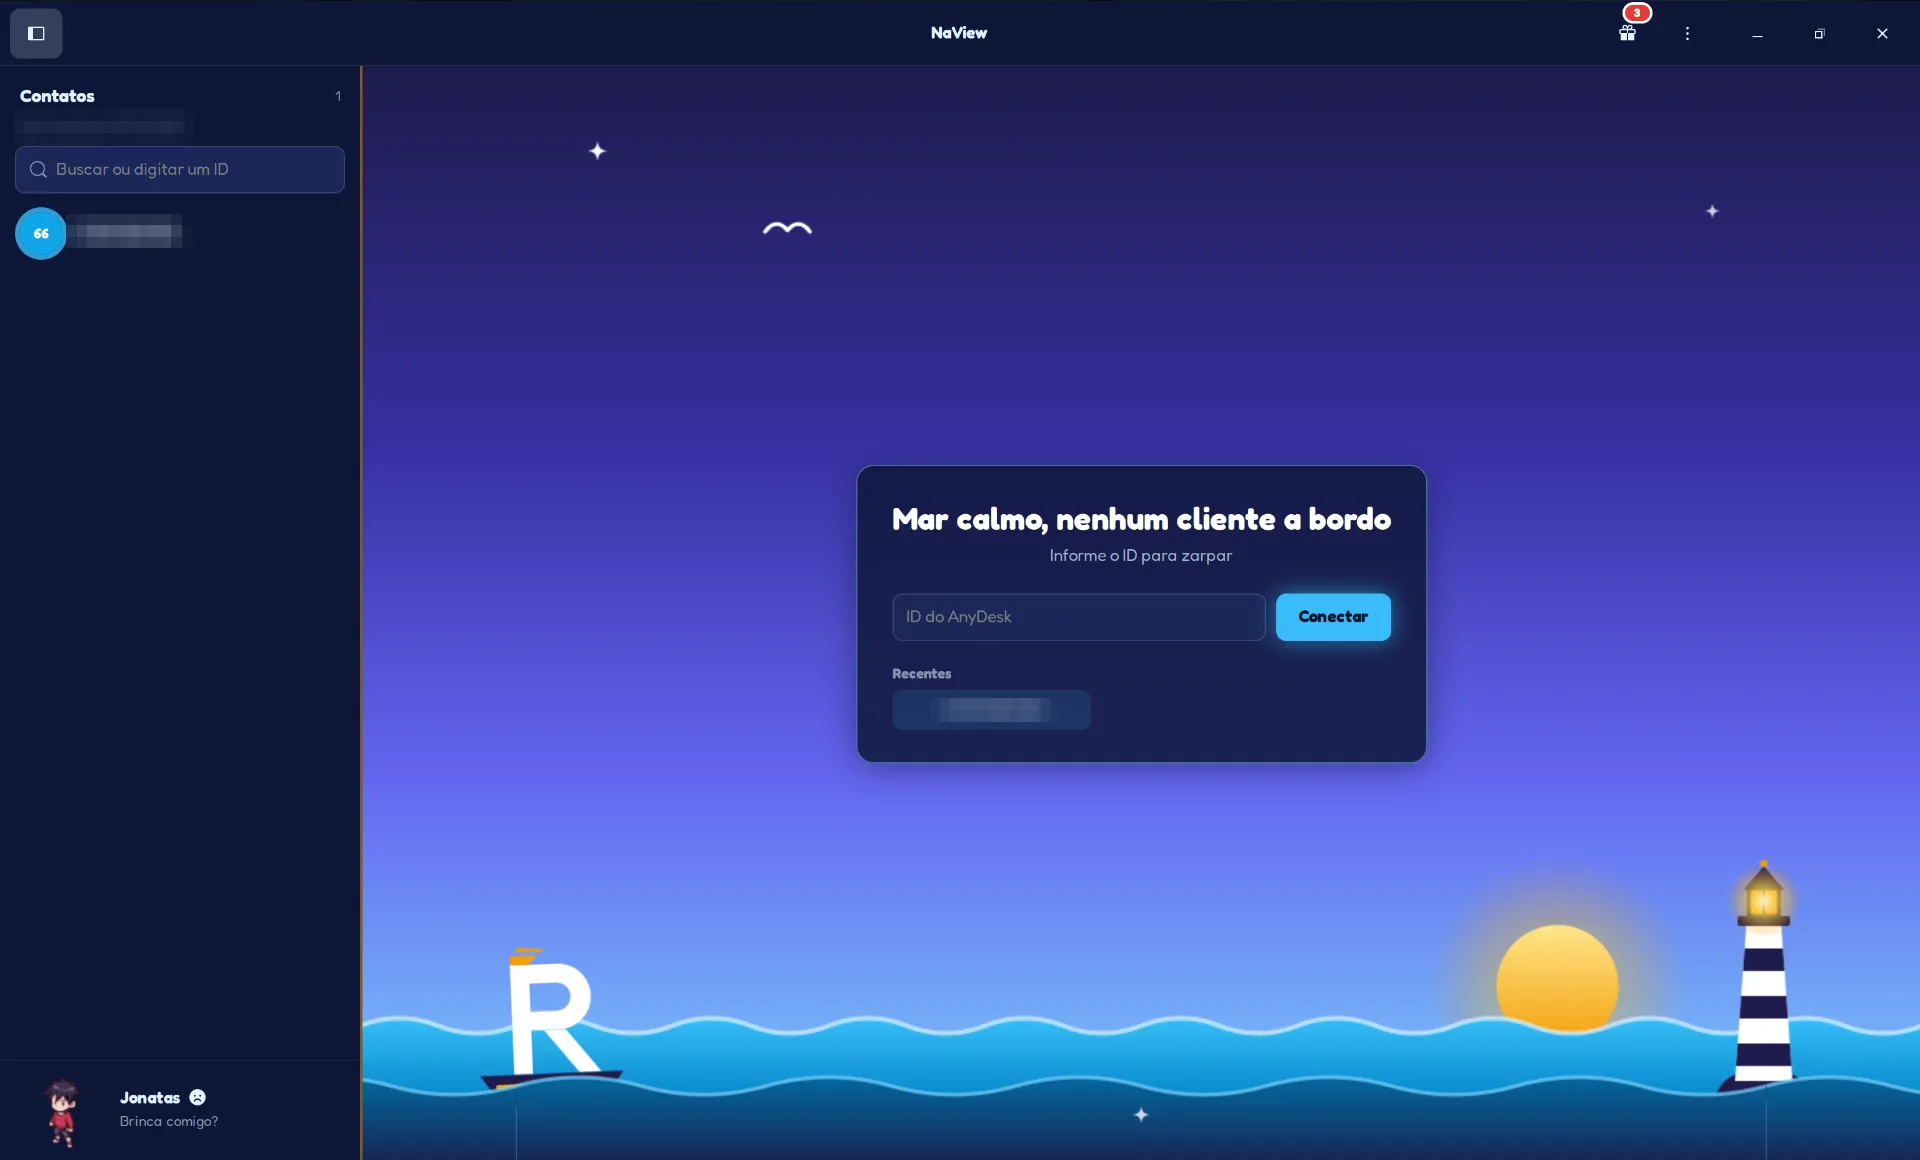
Task: Focus the Buscar ou digitar um ID field
Action: tap(180, 169)
